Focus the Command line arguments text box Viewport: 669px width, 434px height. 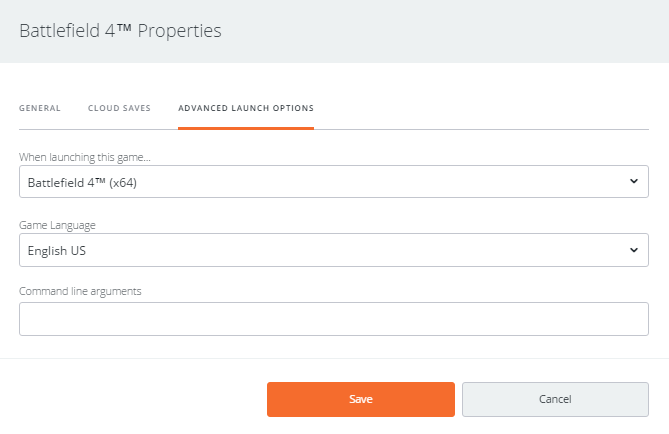pos(334,319)
